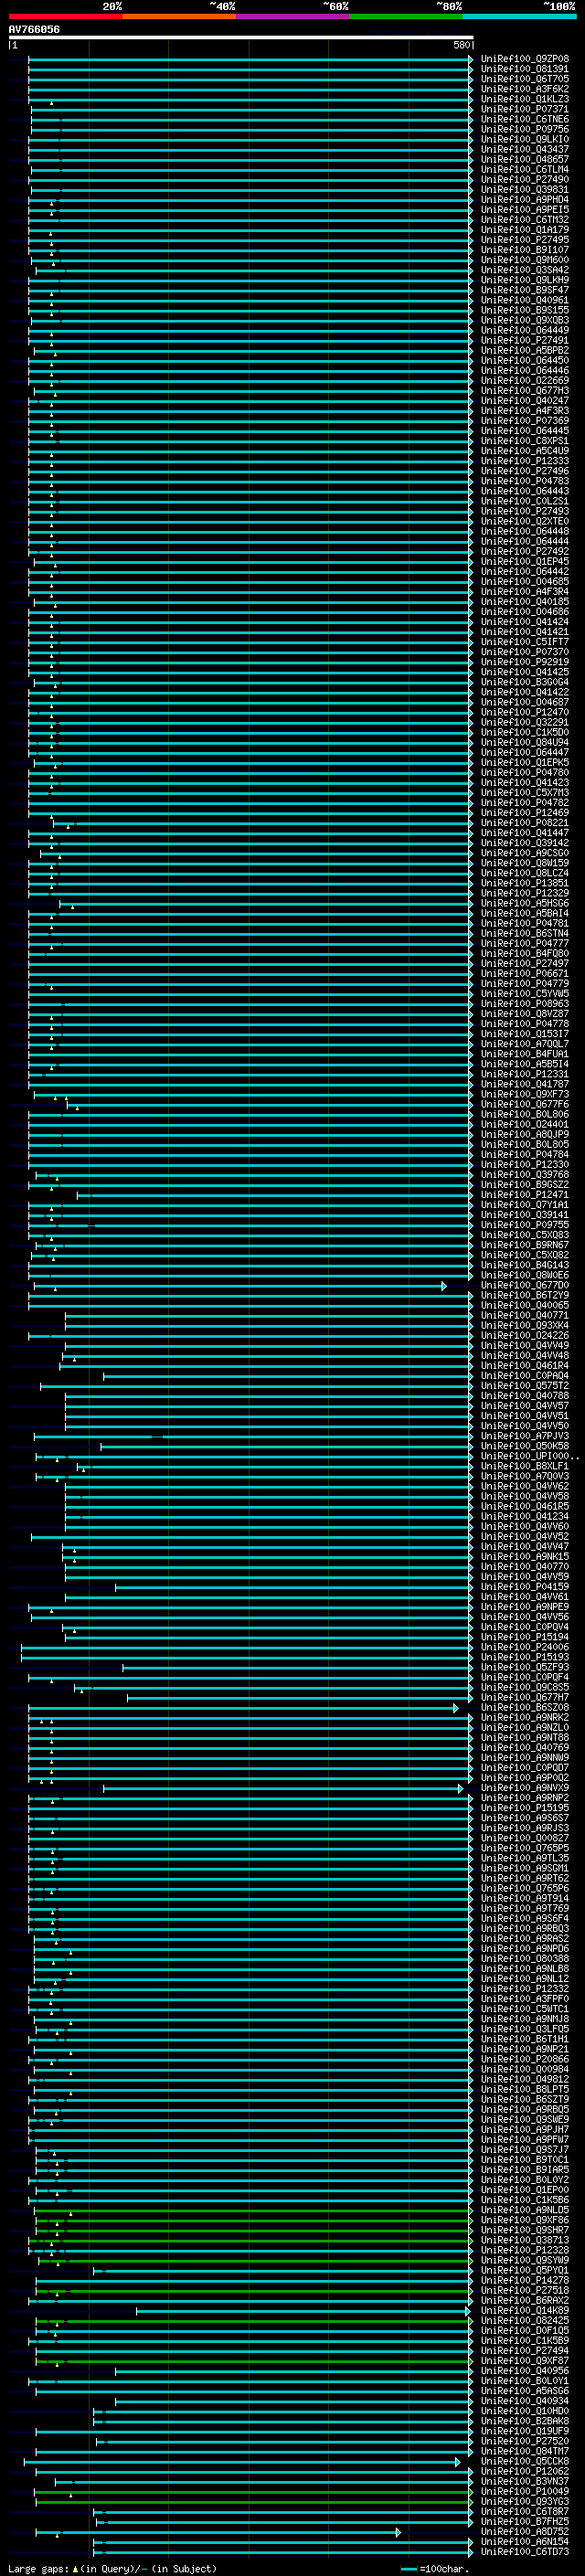Select hit UniRef100_Q40956
The height and width of the screenshot is (2576, 585).
click(525, 2370)
